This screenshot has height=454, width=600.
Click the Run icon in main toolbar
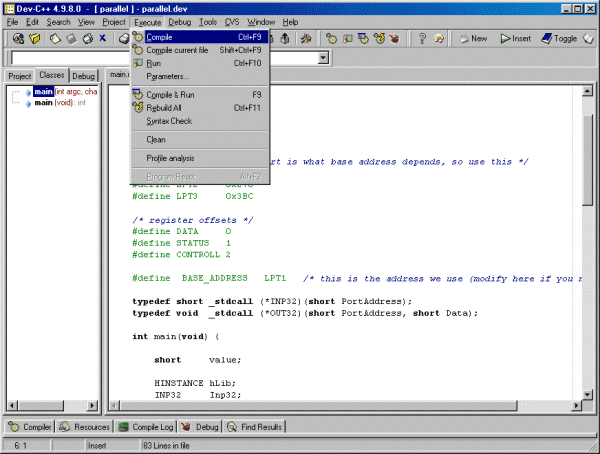(347, 38)
